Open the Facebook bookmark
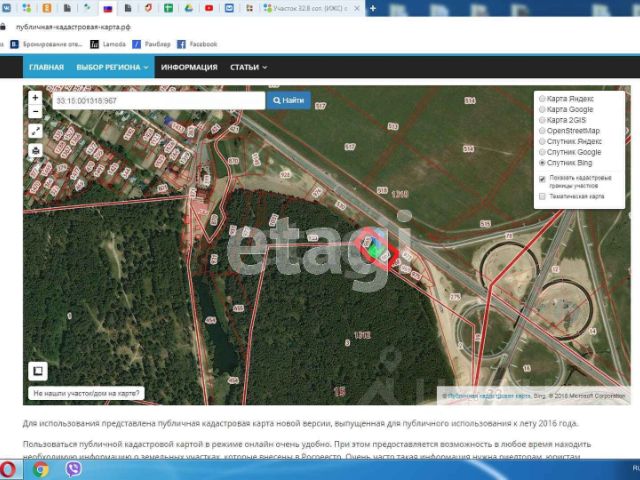Viewport: 640px width, 480px height. pyautogui.click(x=197, y=44)
